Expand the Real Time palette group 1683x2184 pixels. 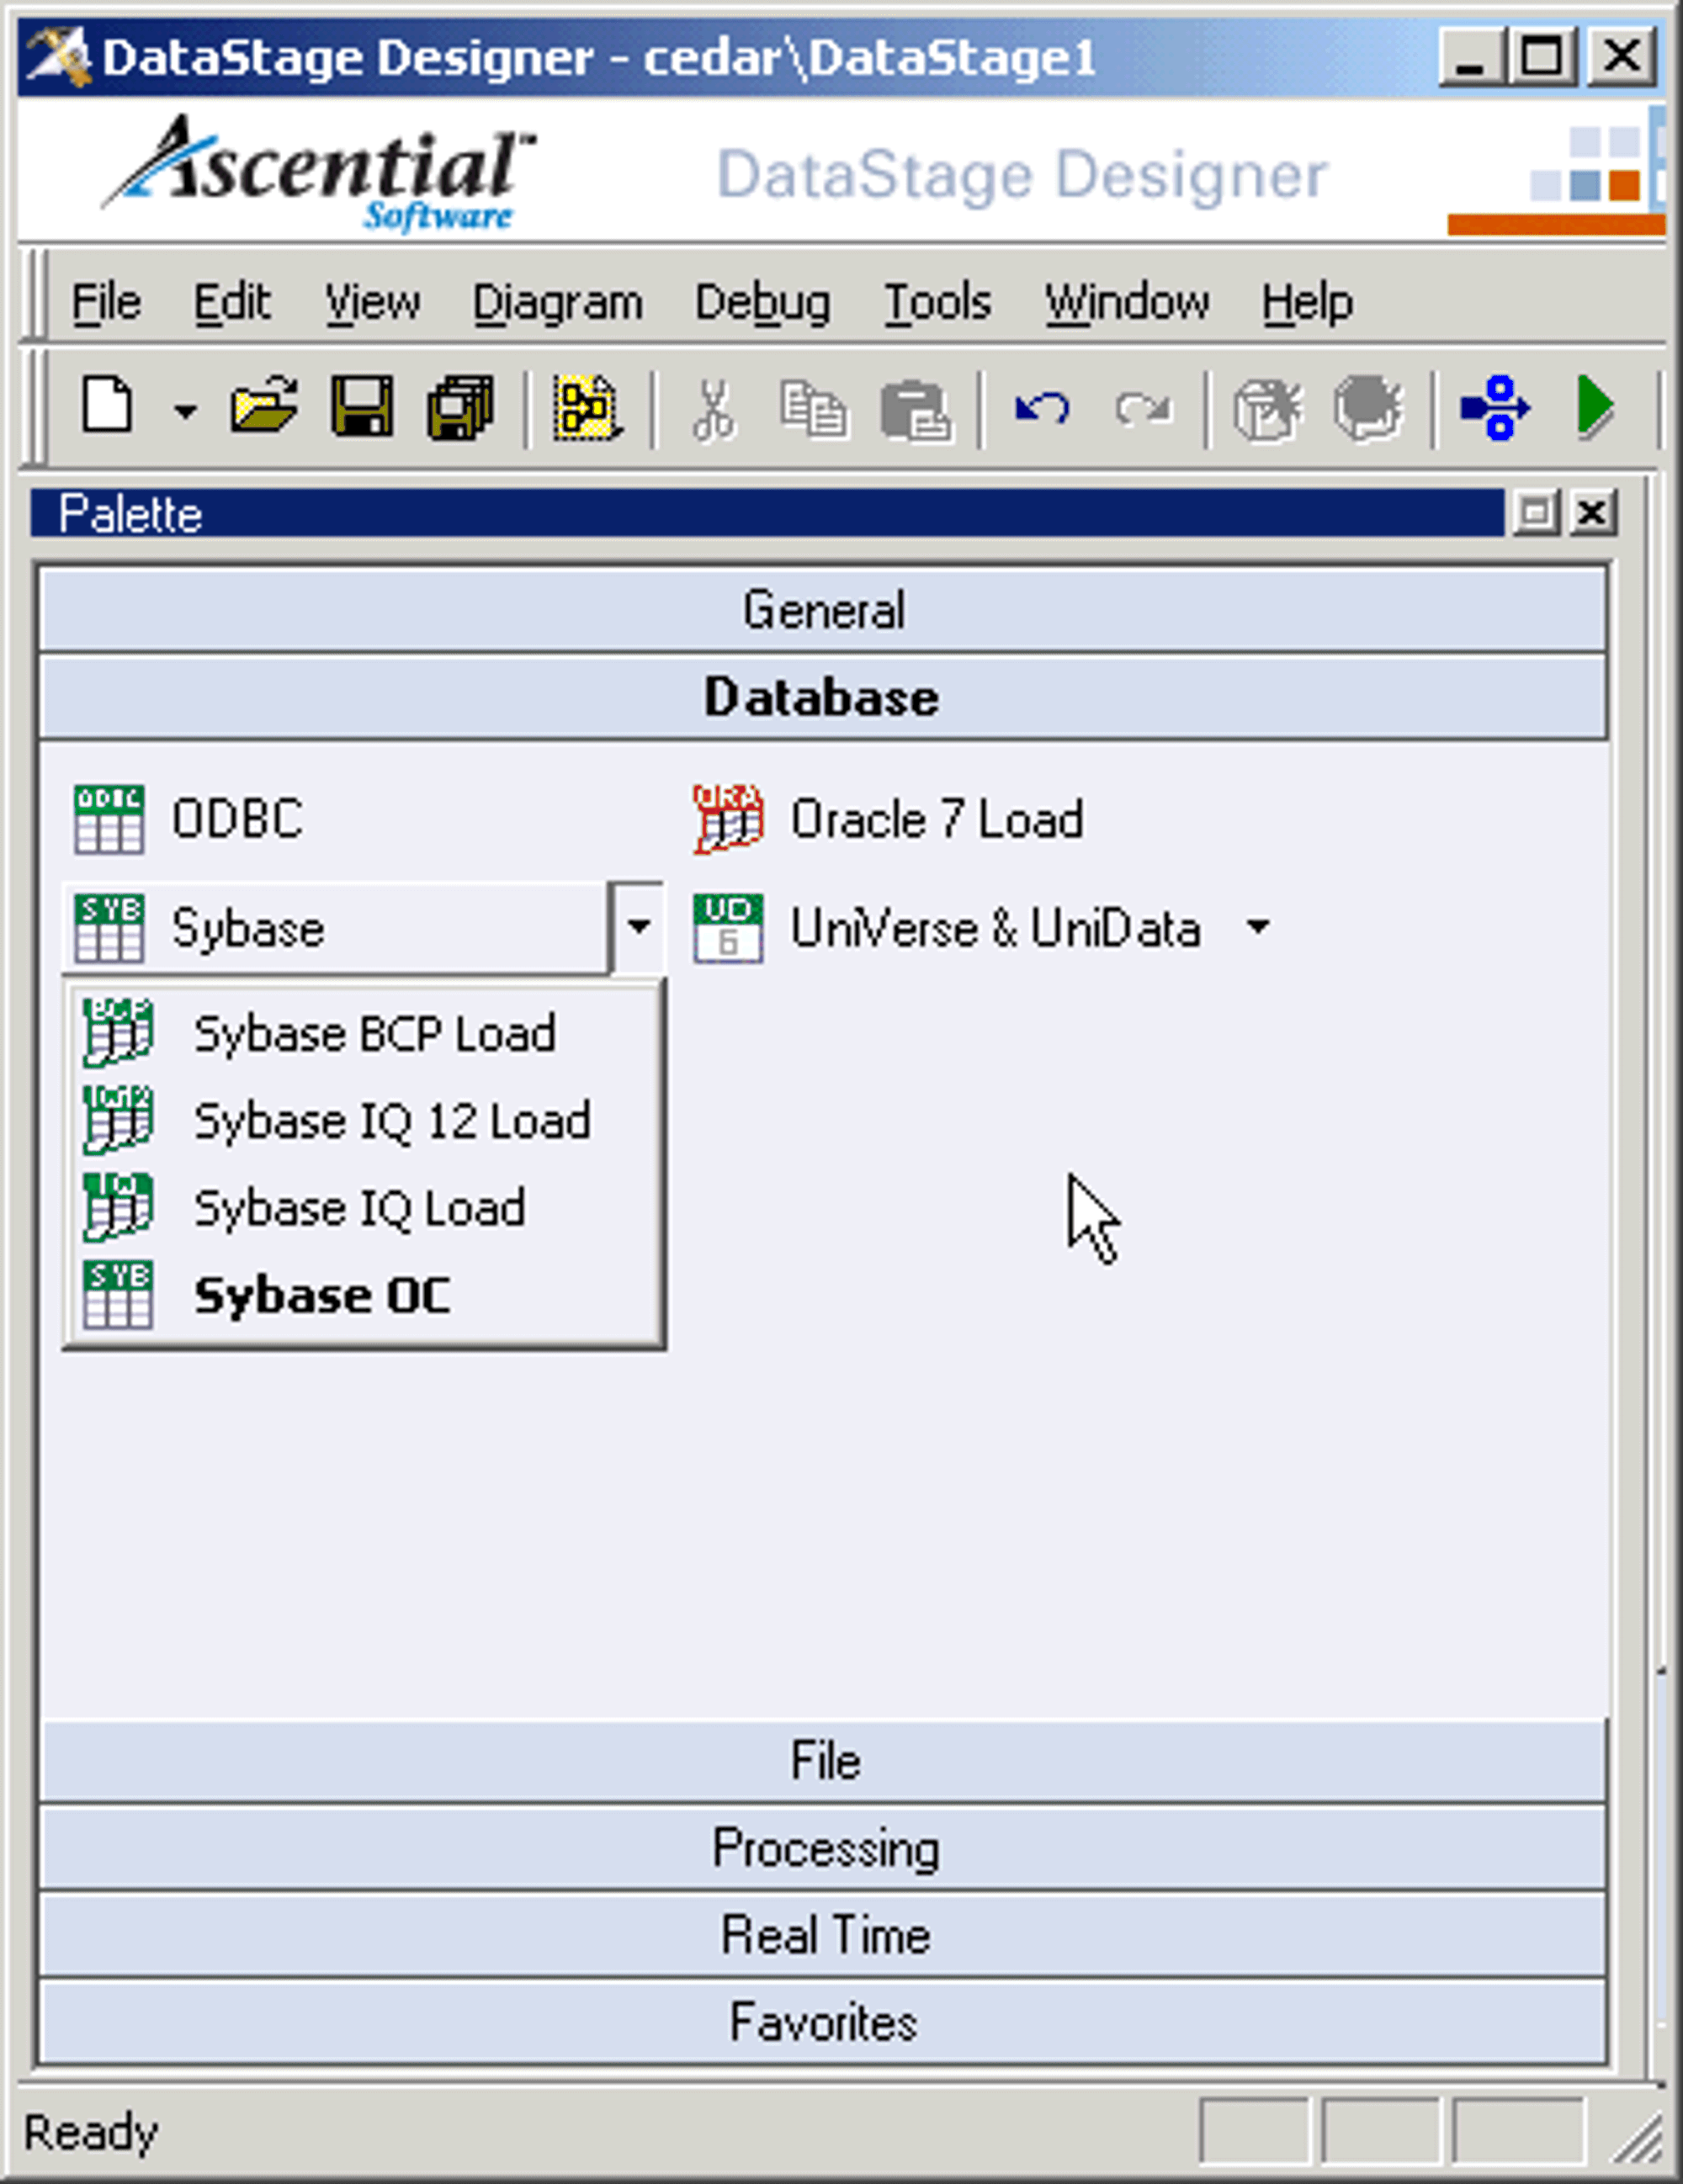pyautogui.click(x=824, y=1935)
